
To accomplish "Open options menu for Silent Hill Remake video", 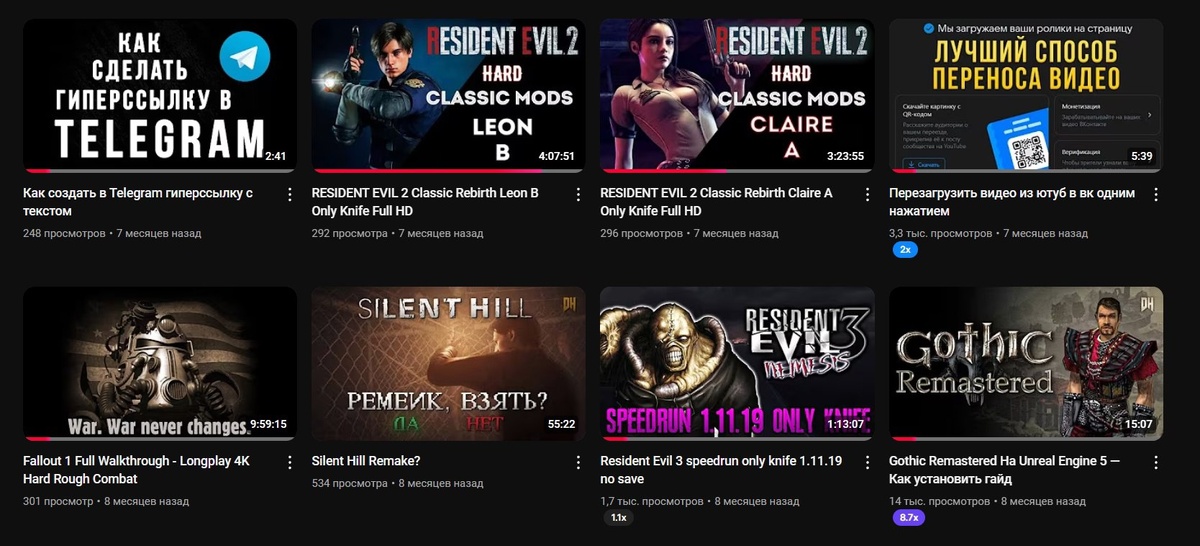I will coord(578,462).
